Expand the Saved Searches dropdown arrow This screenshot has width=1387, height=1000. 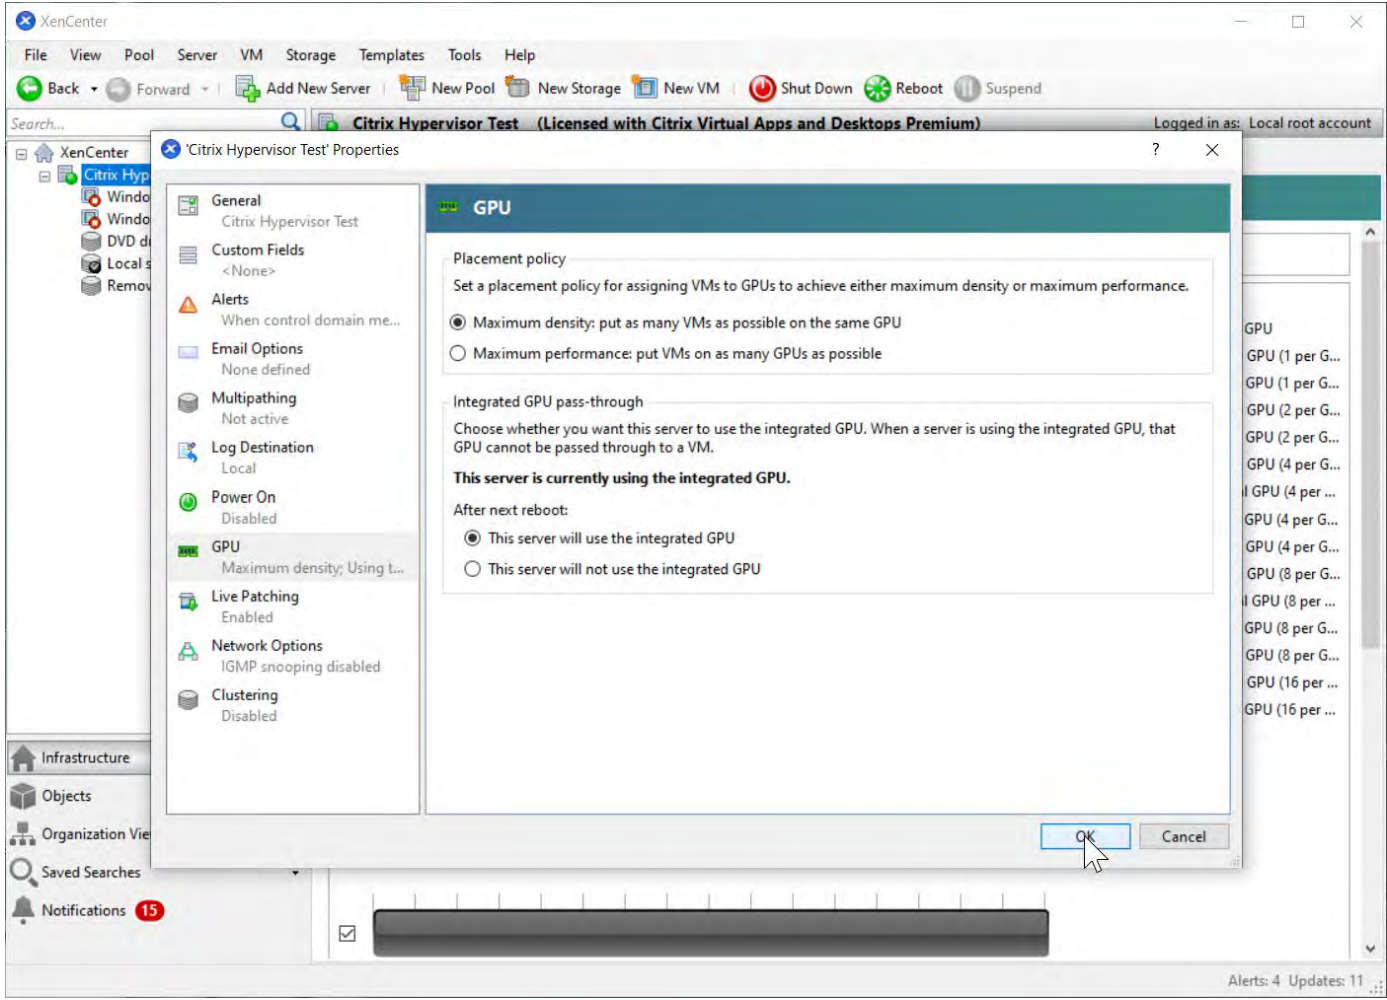[x=295, y=873]
